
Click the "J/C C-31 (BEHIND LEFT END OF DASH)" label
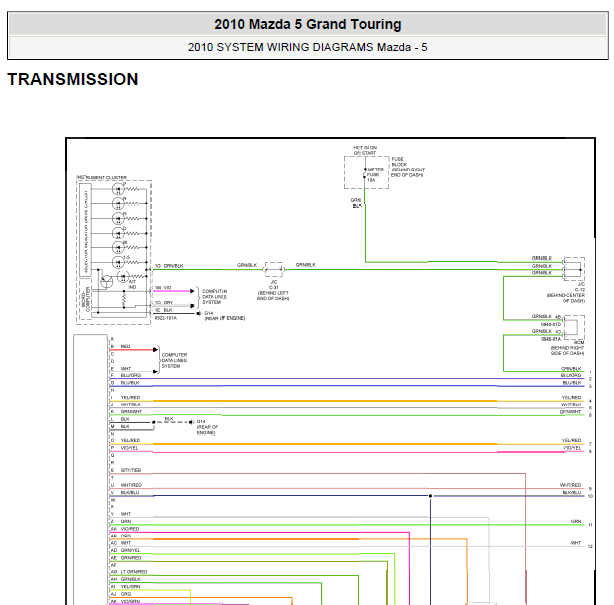tap(273, 290)
